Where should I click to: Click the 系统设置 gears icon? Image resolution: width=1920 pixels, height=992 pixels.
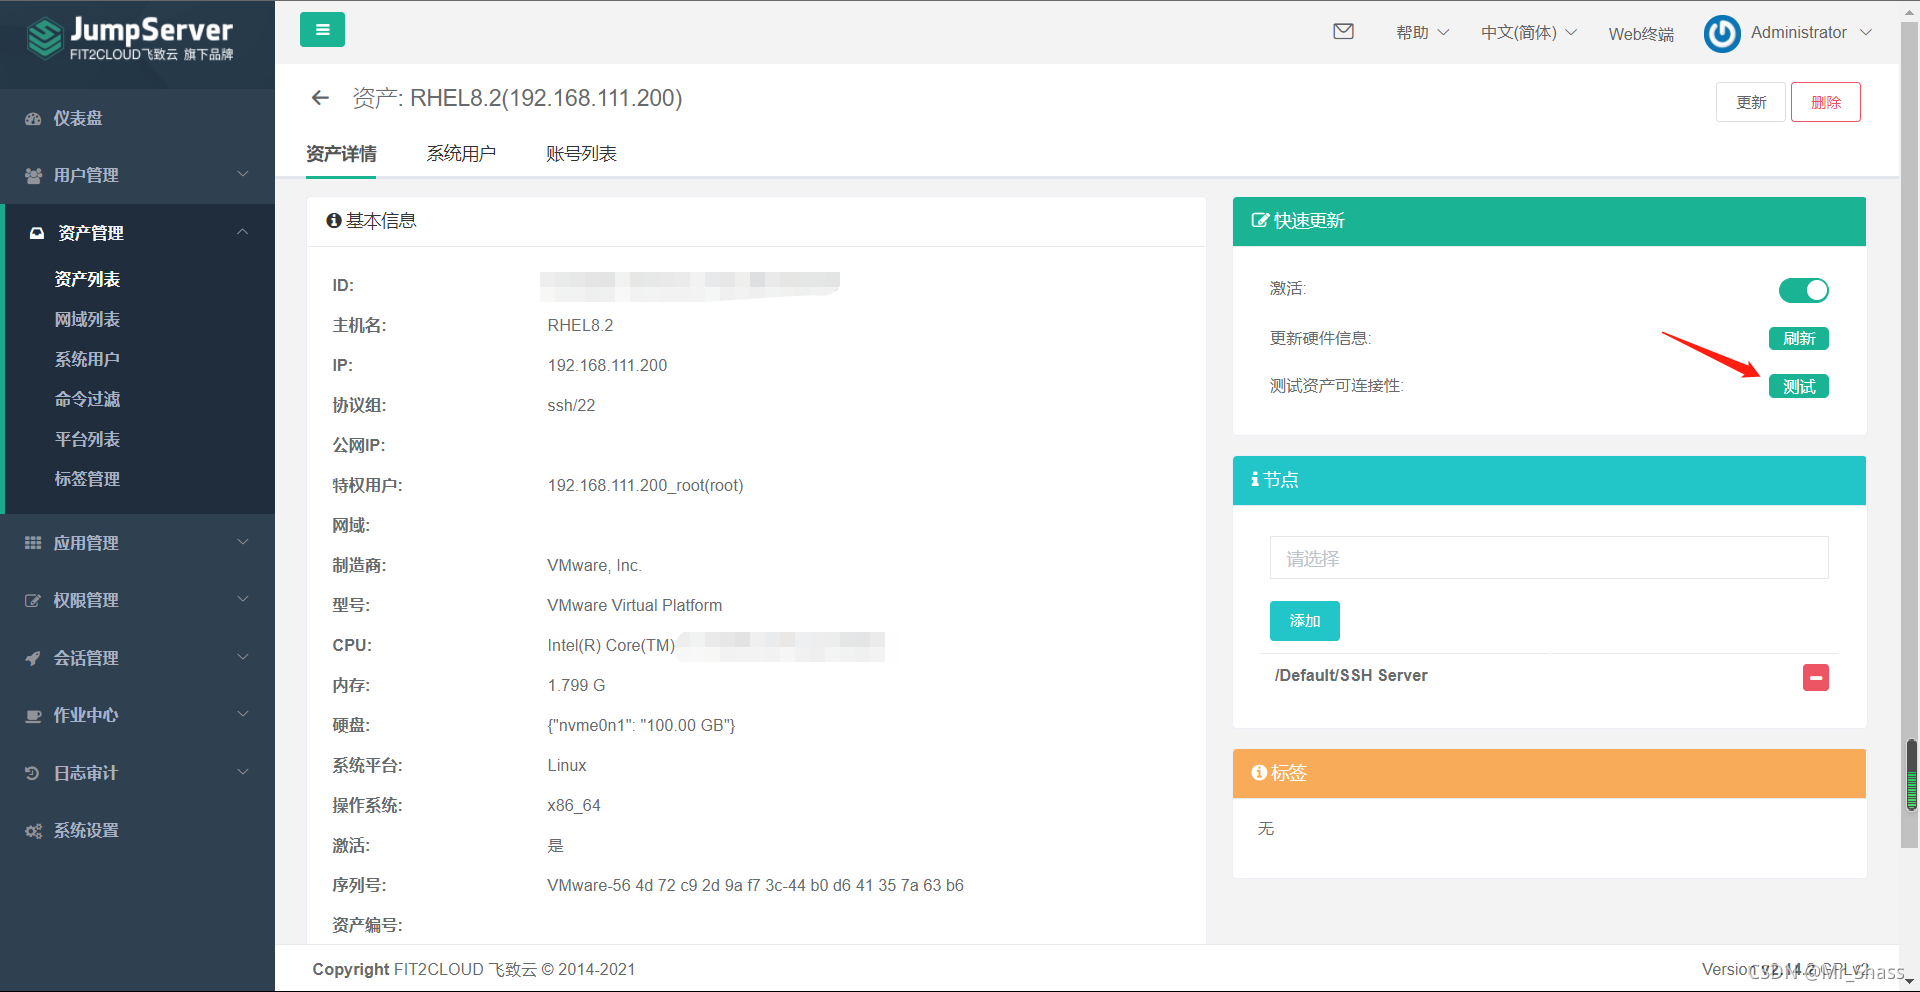pyautogui.click(x=33, y=830)
